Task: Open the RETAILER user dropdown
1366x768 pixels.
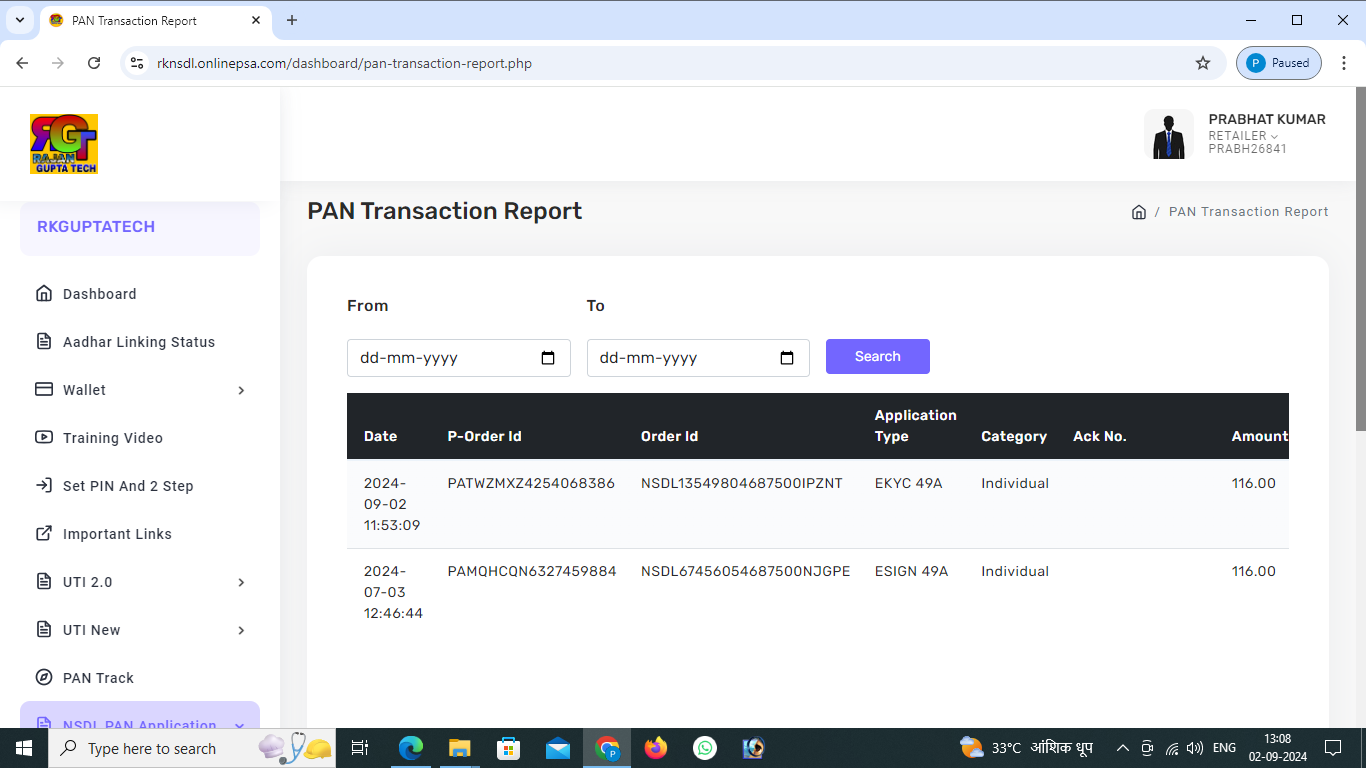Action: 1243,136
